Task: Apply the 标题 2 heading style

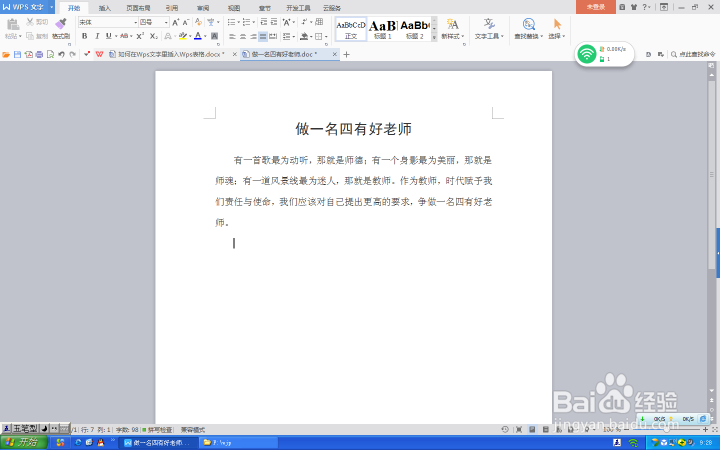Action: (415, 29)
